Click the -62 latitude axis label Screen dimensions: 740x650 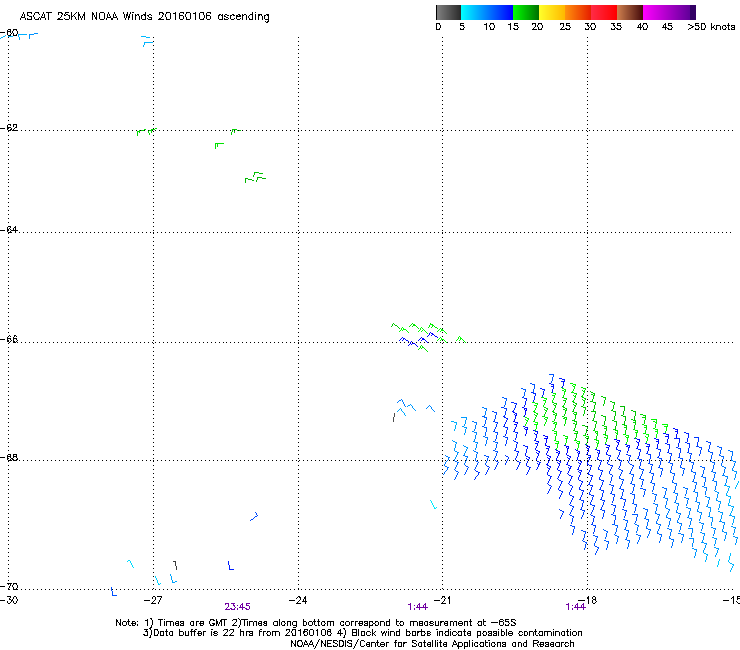pos(9,128)
